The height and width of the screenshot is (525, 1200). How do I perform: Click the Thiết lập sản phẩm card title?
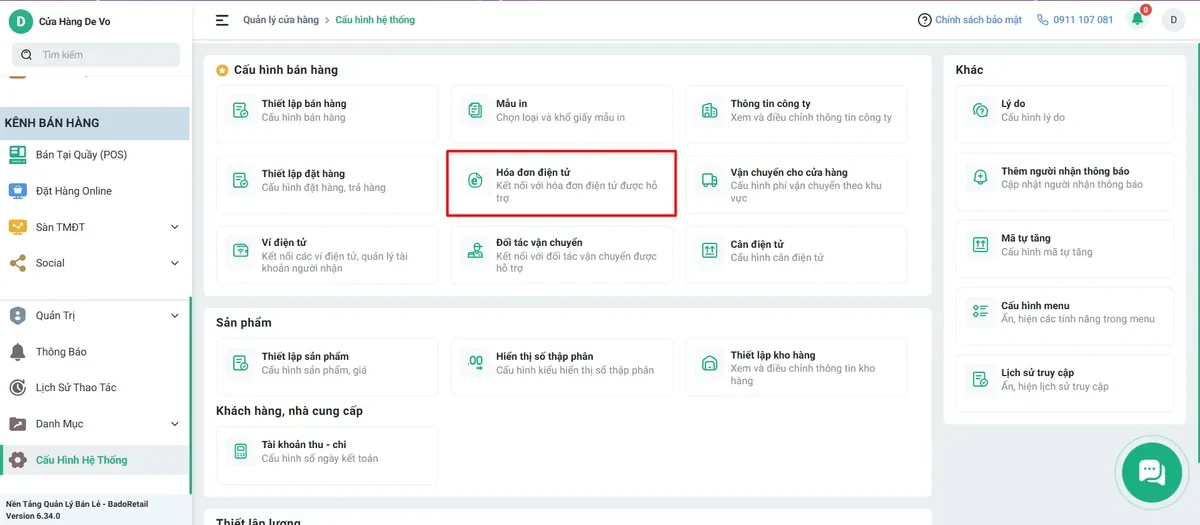coord(305,356)
